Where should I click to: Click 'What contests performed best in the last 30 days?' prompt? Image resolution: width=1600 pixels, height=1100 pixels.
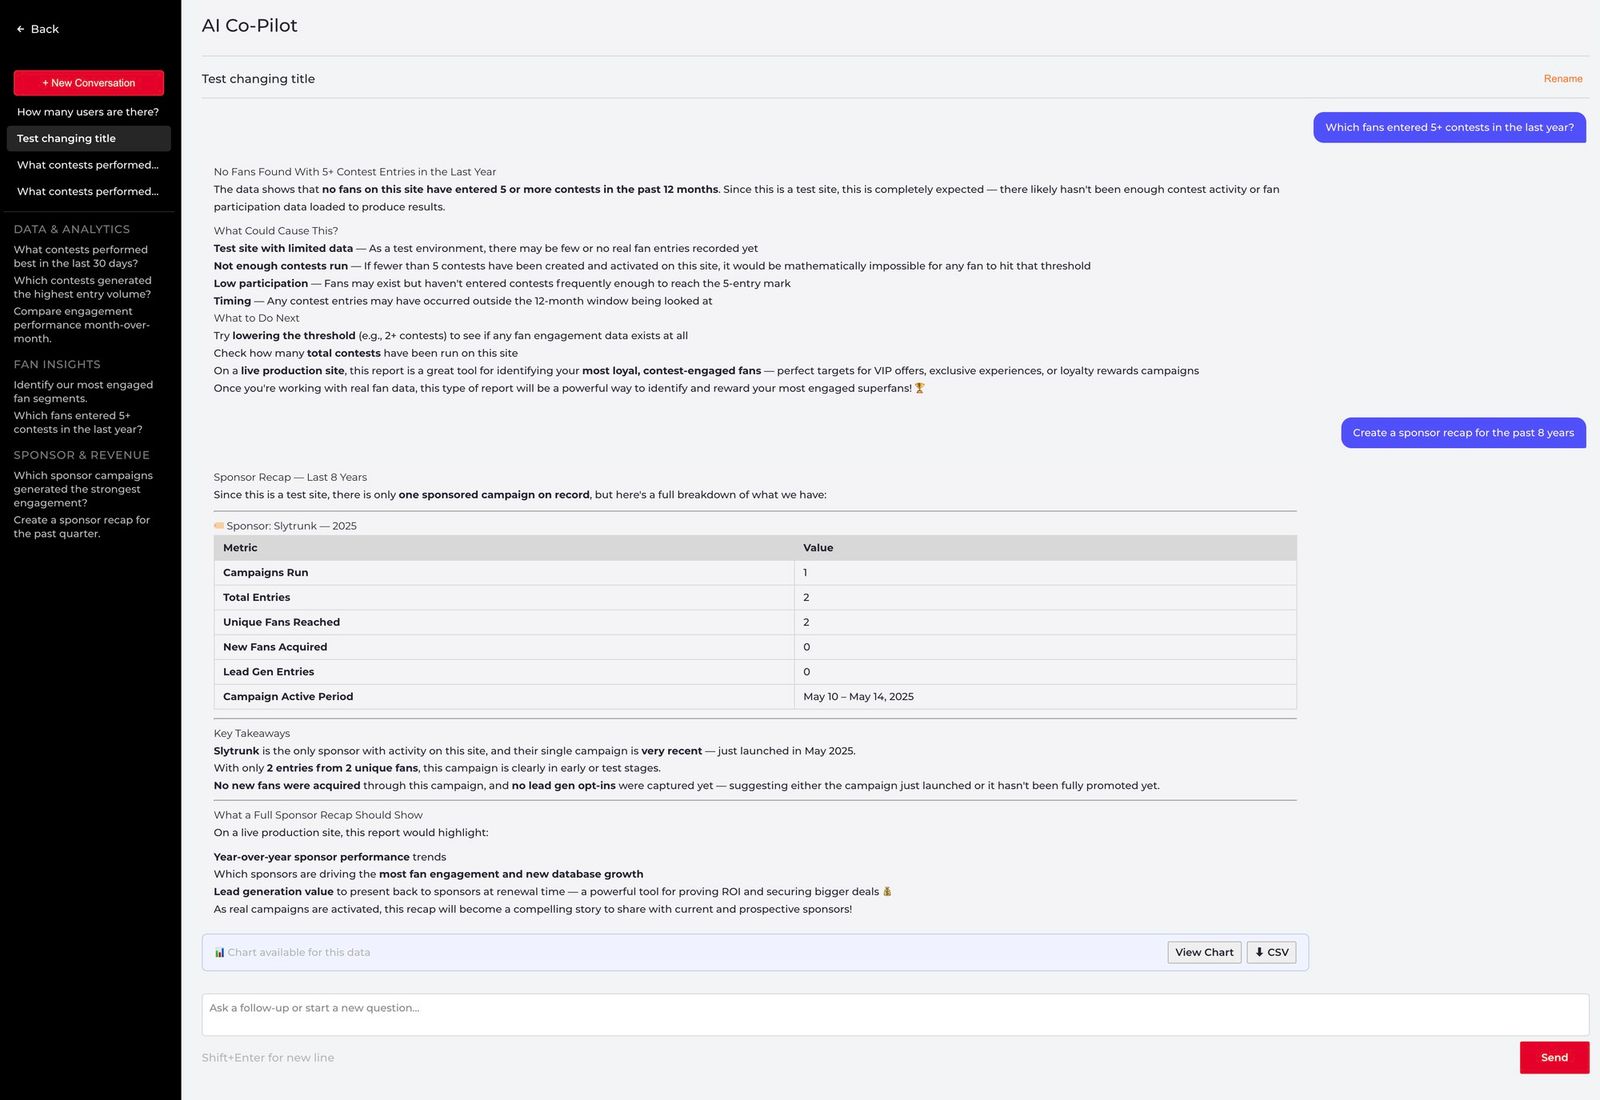(81, 257)
